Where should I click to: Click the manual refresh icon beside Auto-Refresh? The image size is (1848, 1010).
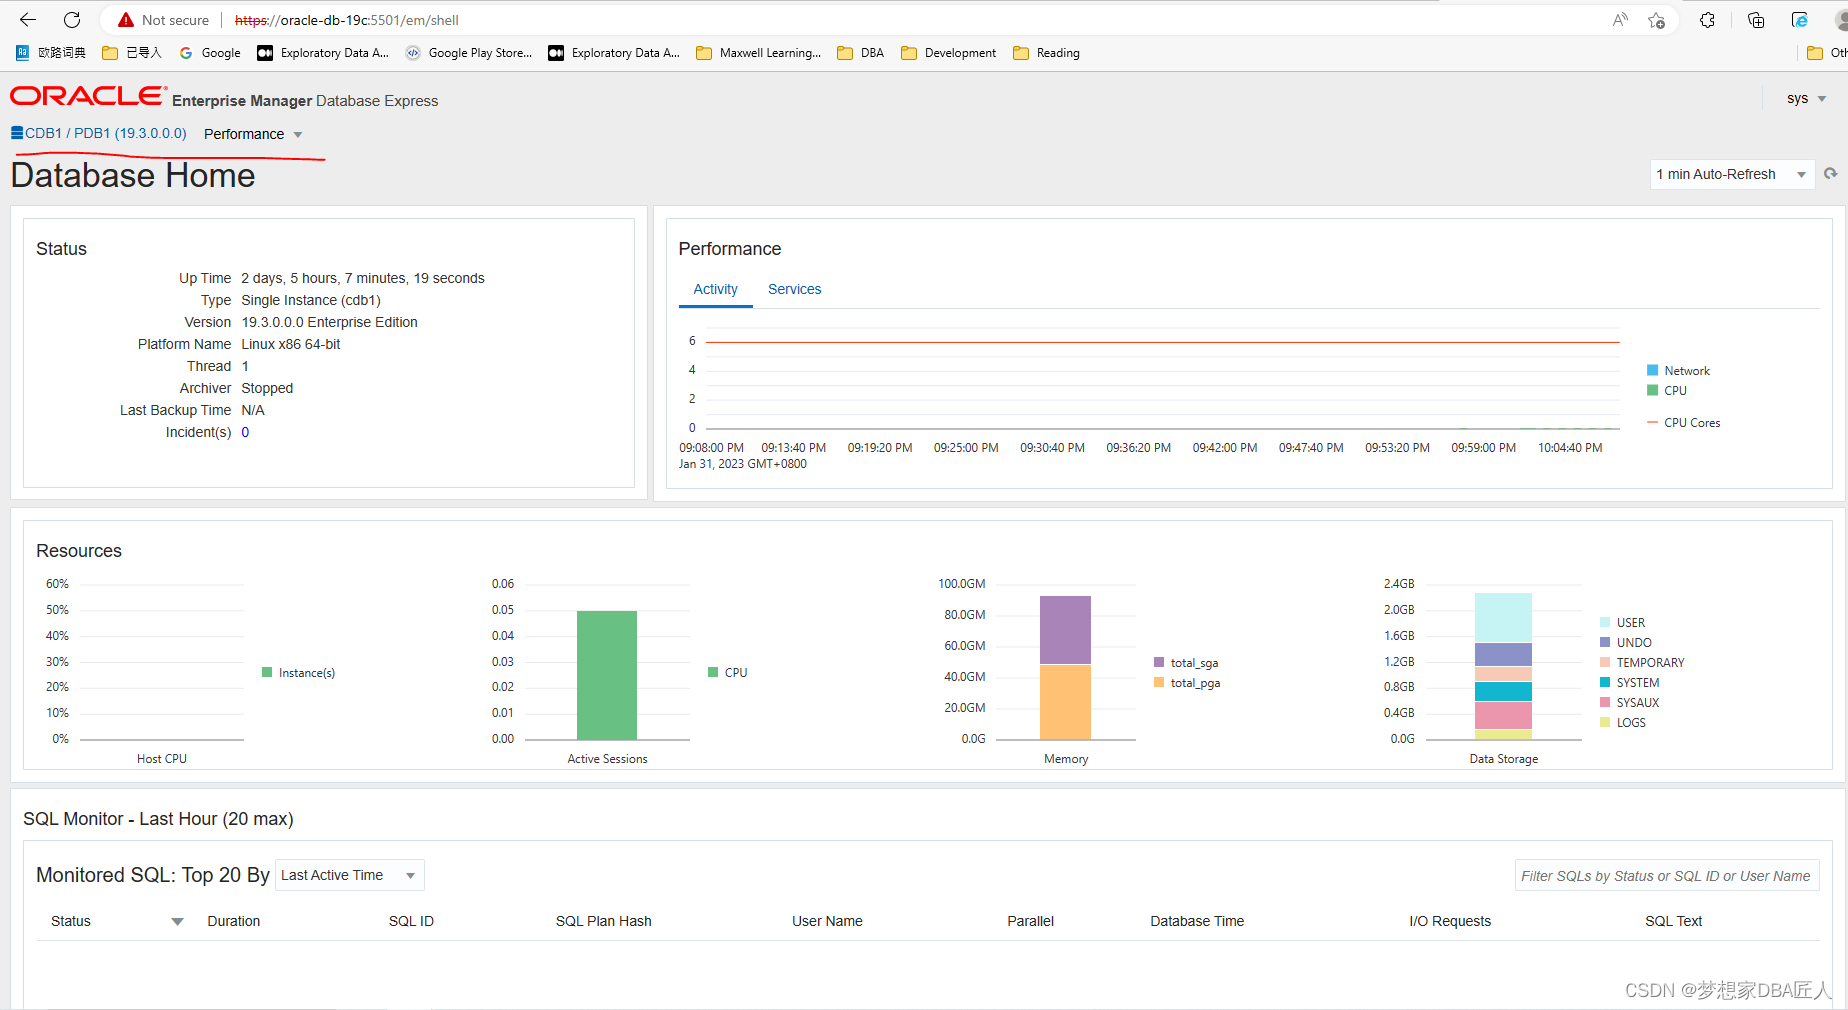pyautogui.click(x=1831, y=174)
